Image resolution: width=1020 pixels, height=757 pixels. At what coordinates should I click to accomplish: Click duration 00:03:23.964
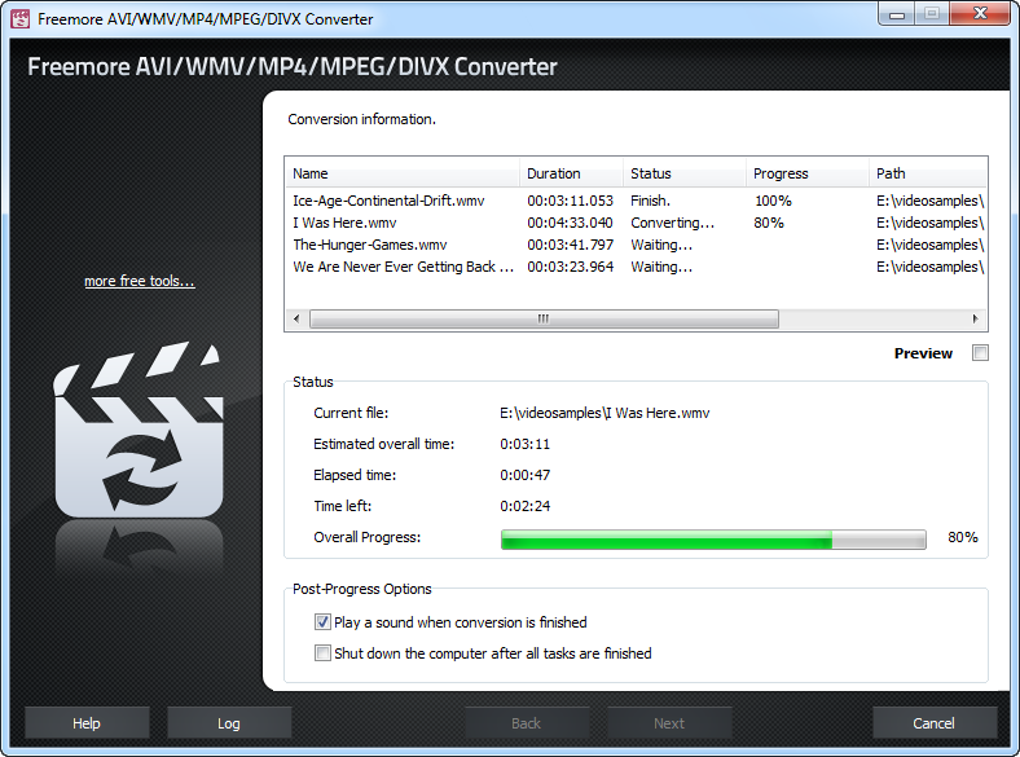pos(570,267)
